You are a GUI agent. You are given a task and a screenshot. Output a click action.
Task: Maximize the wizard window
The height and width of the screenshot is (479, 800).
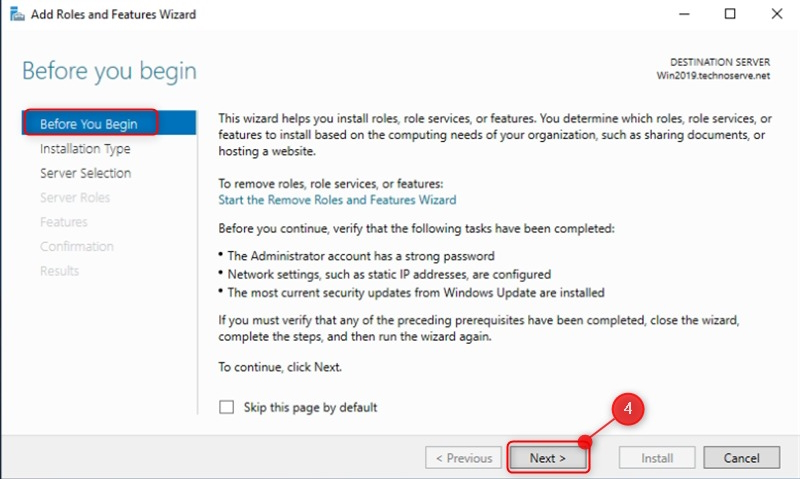[x=730, y=15]
